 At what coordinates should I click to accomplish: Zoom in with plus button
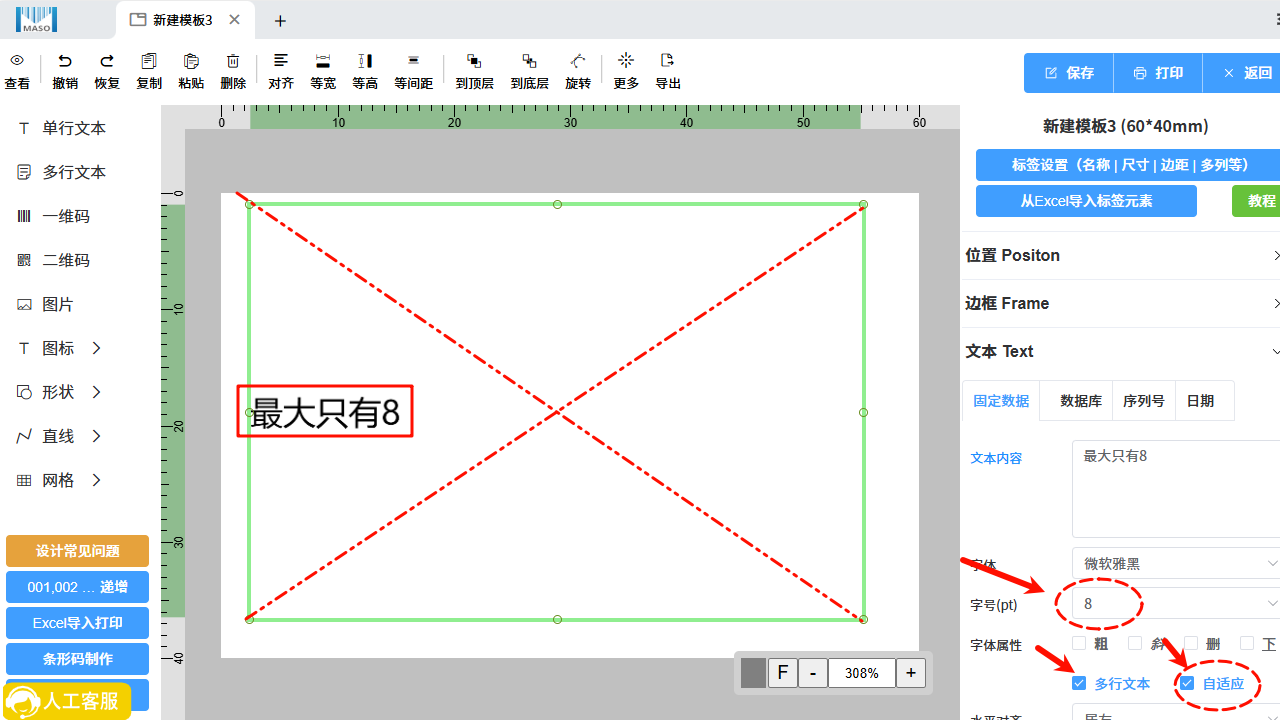pos(910,673)
